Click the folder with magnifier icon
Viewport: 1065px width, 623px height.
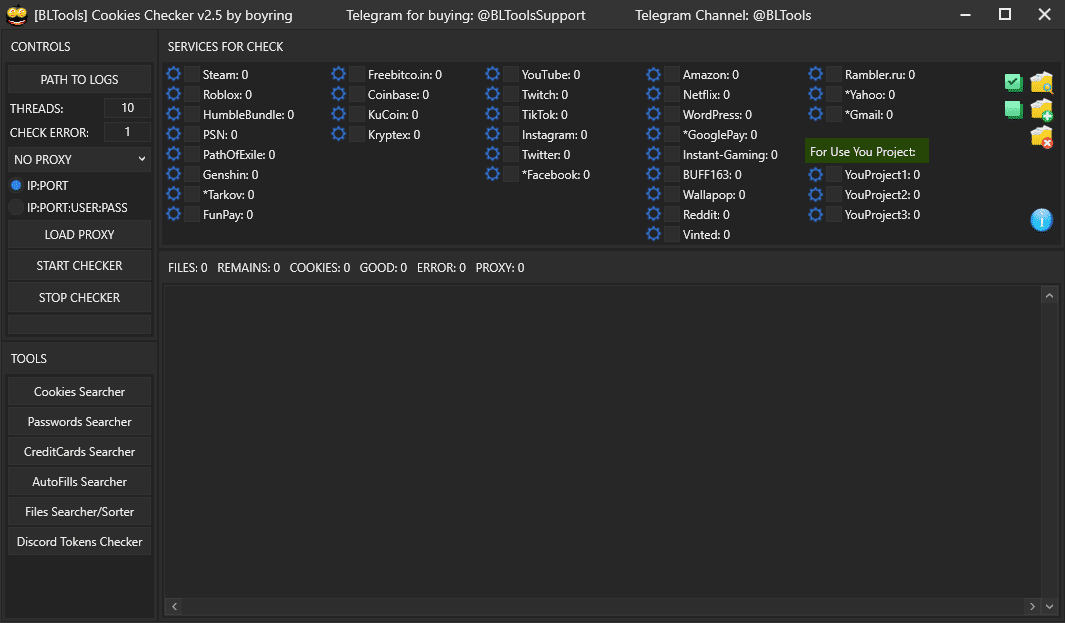(x=1041, y=84)
